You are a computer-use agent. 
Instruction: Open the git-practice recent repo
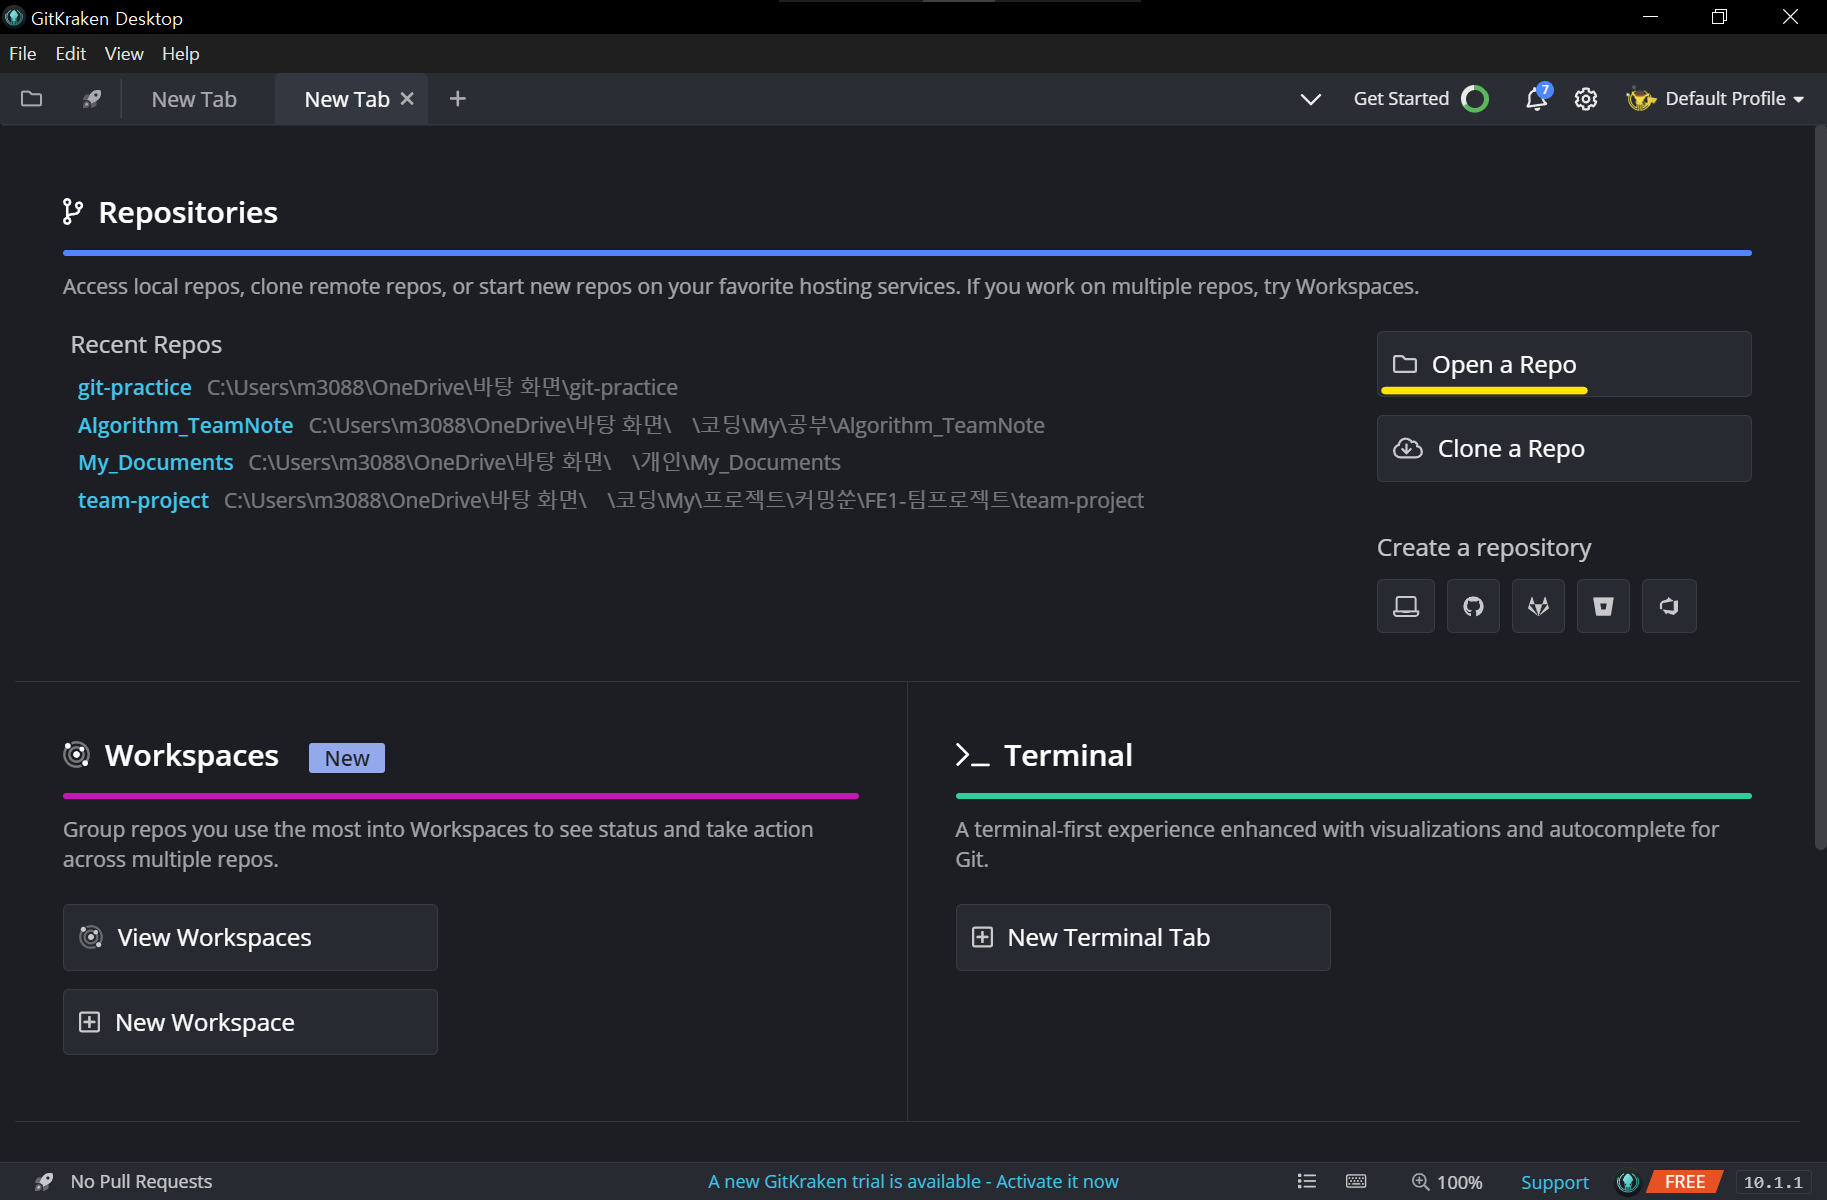pyautogui.click(x=135, y=387)
